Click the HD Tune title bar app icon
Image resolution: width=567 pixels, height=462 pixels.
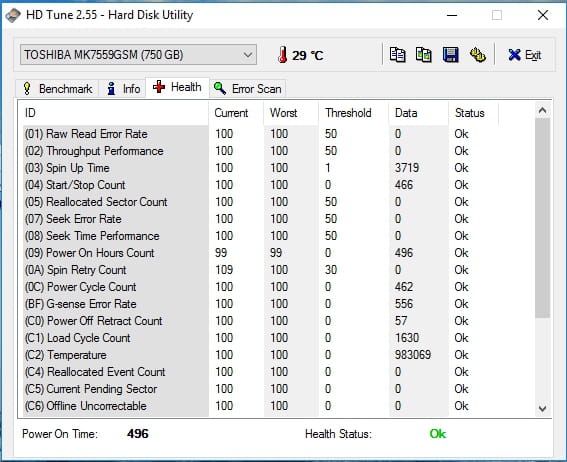pos(13,15)
